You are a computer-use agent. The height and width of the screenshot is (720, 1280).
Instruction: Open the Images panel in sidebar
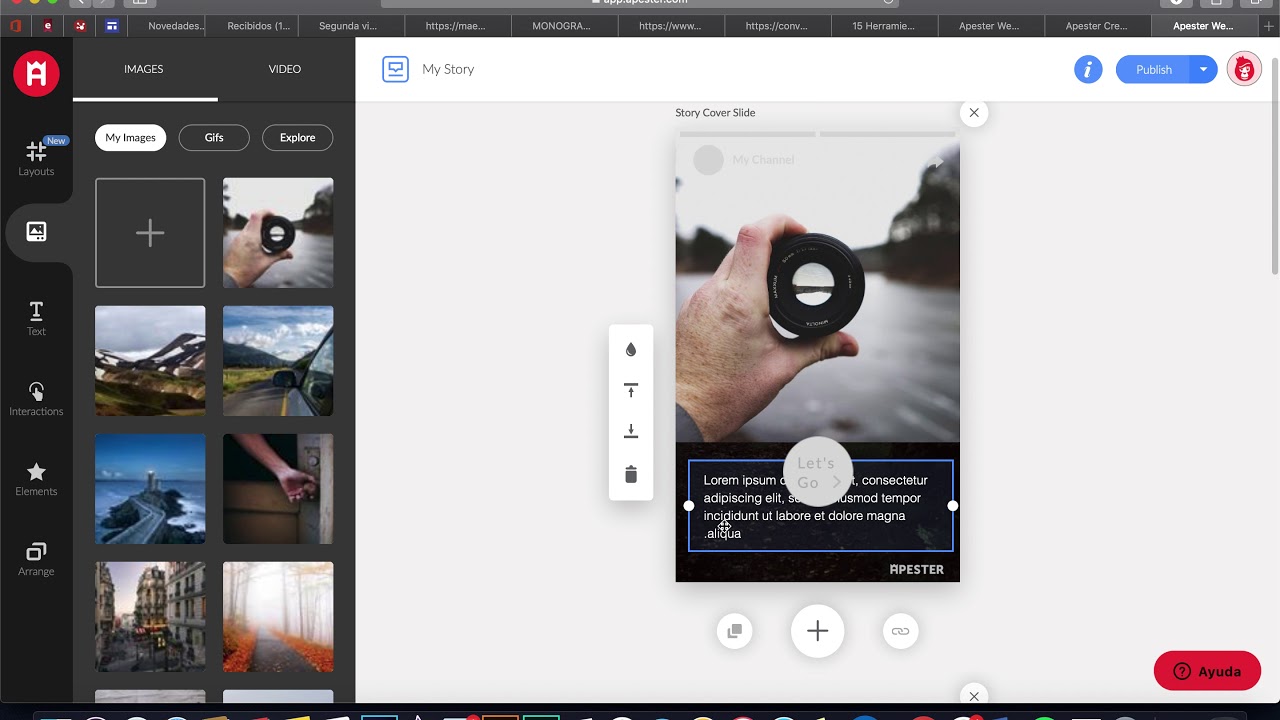[x=36, y=232]
